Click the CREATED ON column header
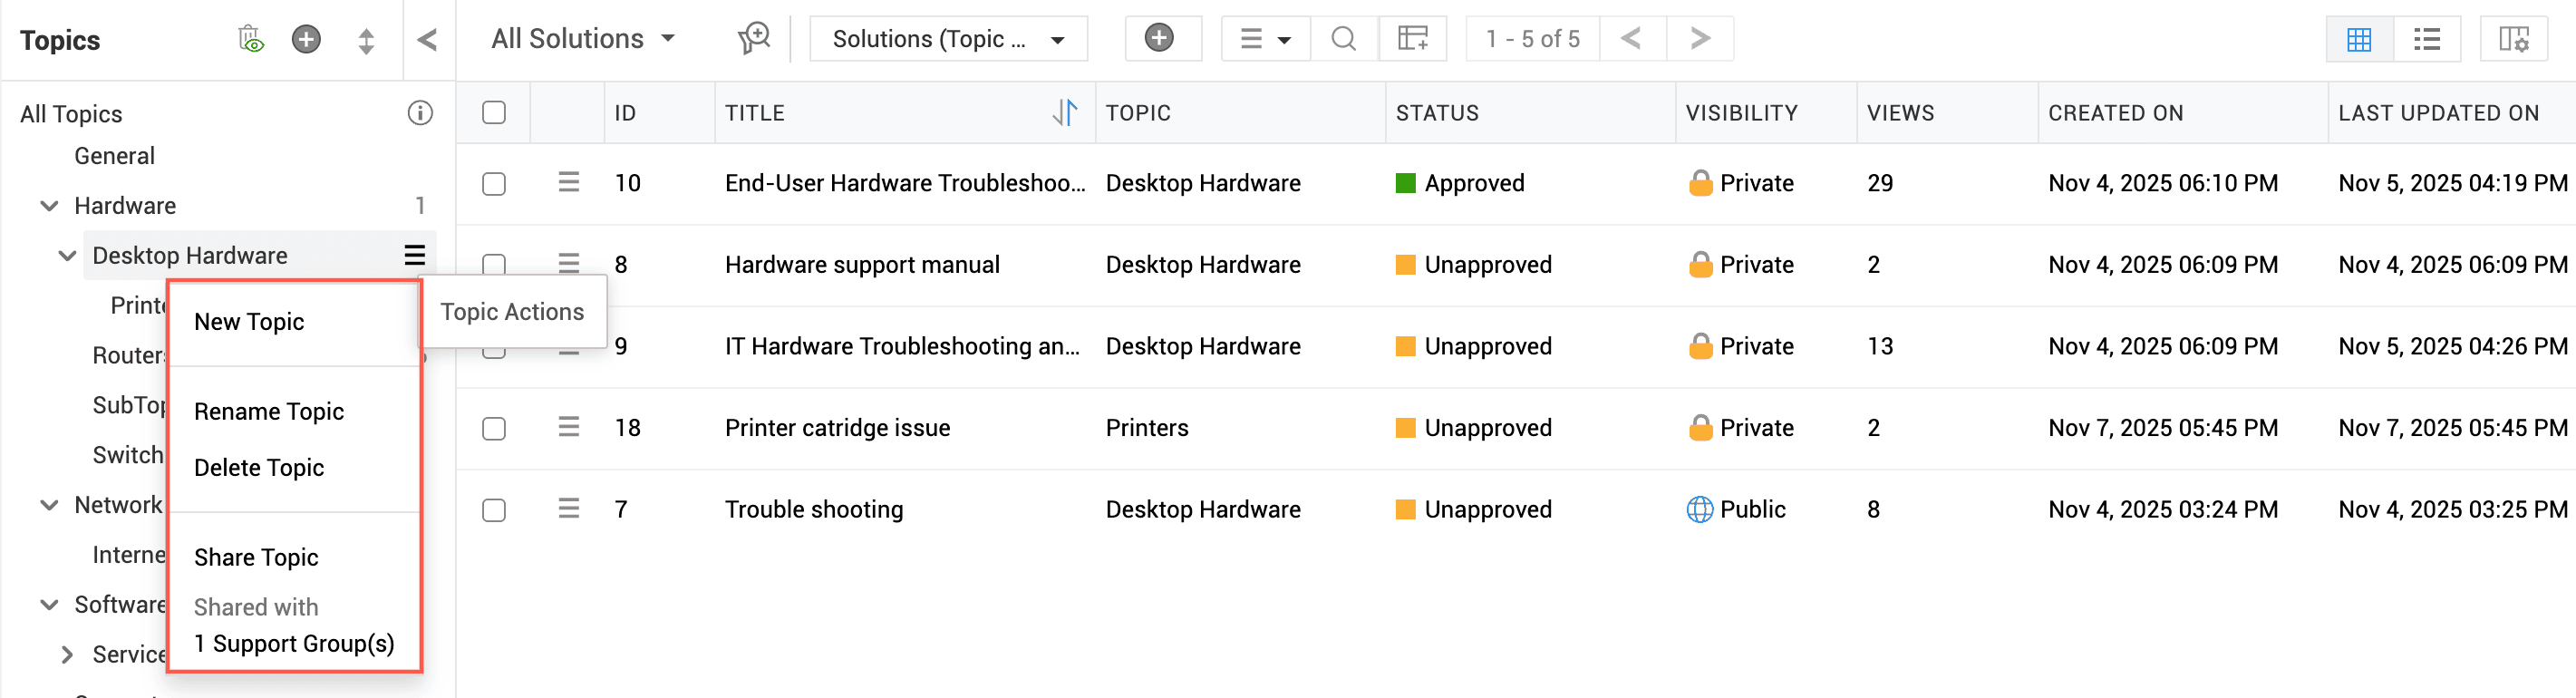Viewport: 2576px width, 698px height. pyautogui.click(x=2115, y=113)
